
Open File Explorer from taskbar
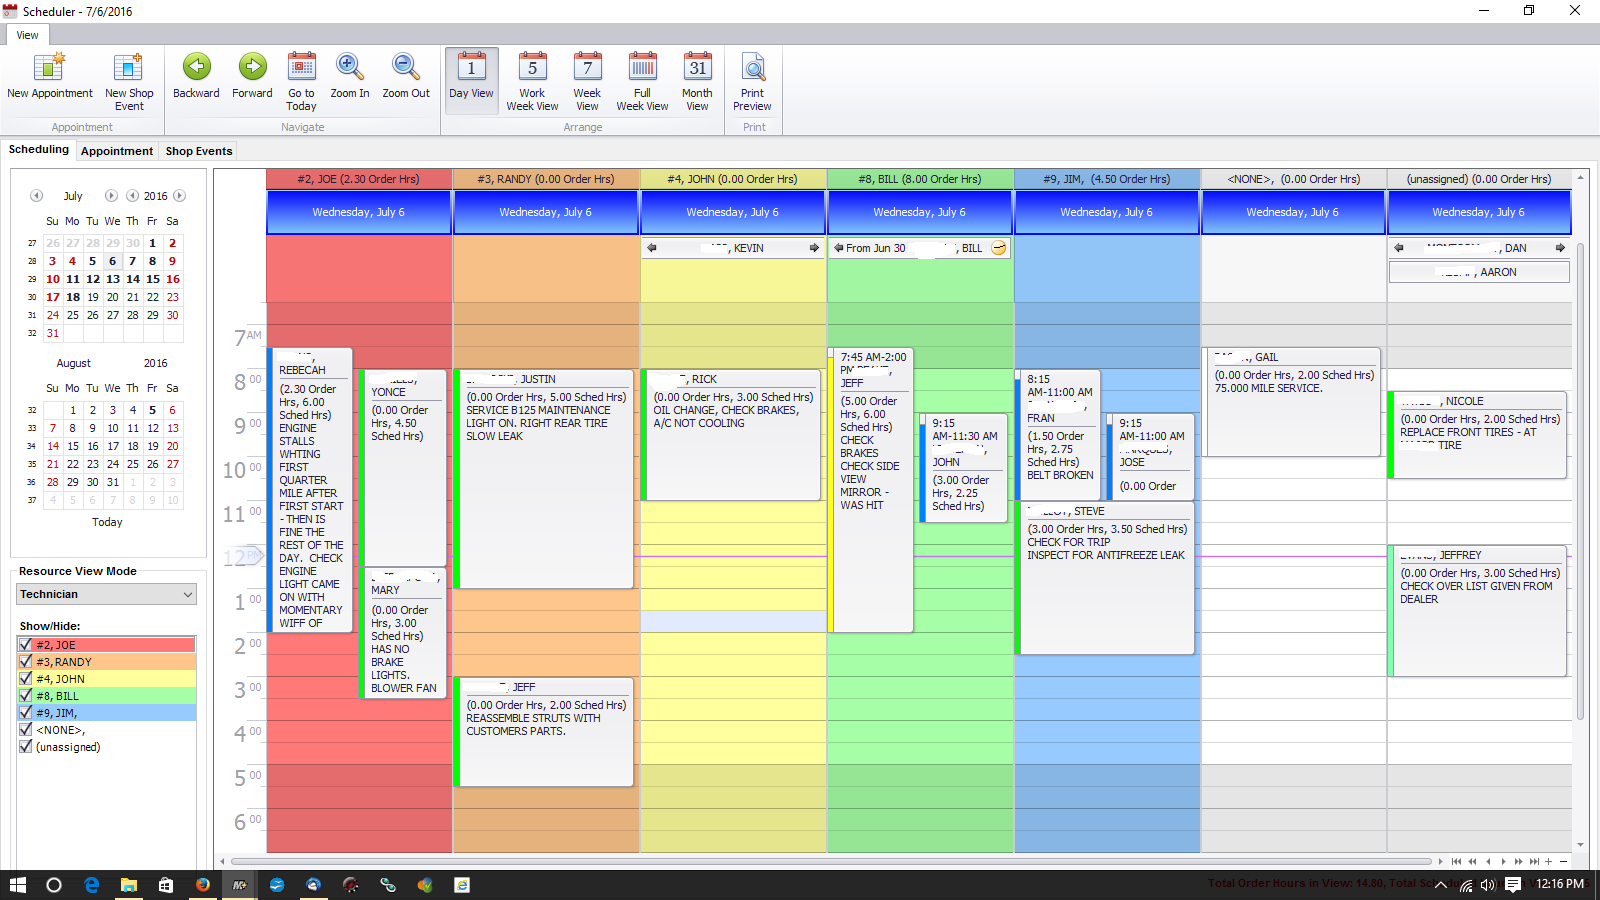[x=128, y=885]
